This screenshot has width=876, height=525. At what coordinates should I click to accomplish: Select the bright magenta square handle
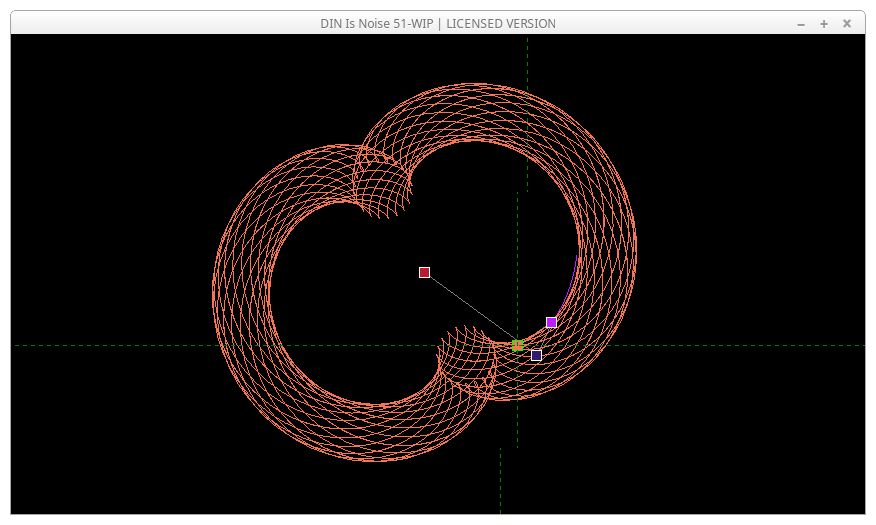(551, 322)
